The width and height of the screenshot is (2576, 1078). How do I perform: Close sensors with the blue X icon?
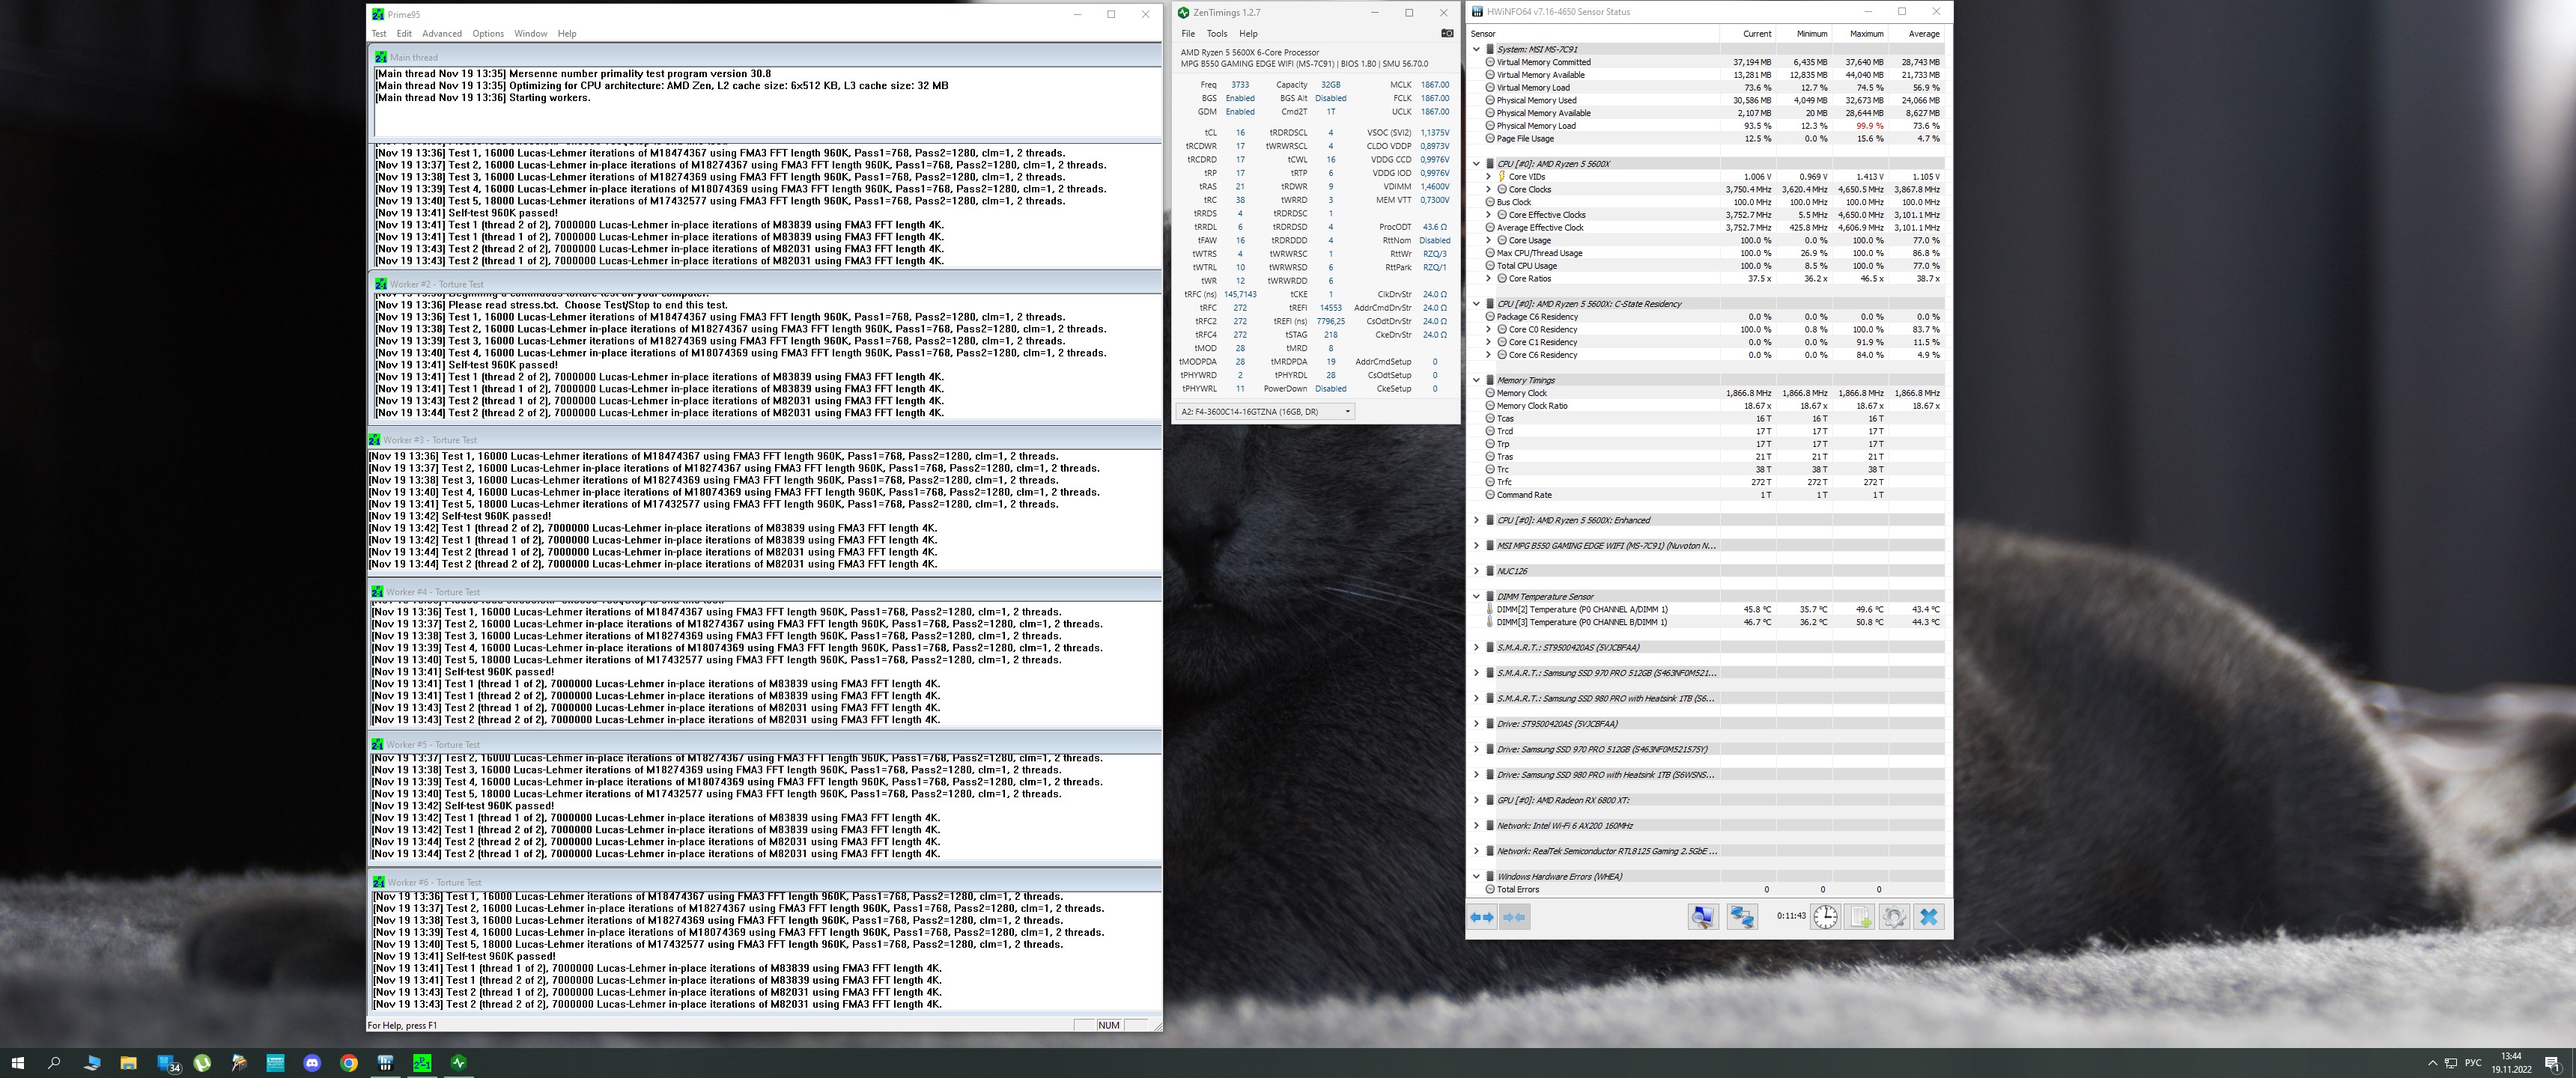point(1929,917)
